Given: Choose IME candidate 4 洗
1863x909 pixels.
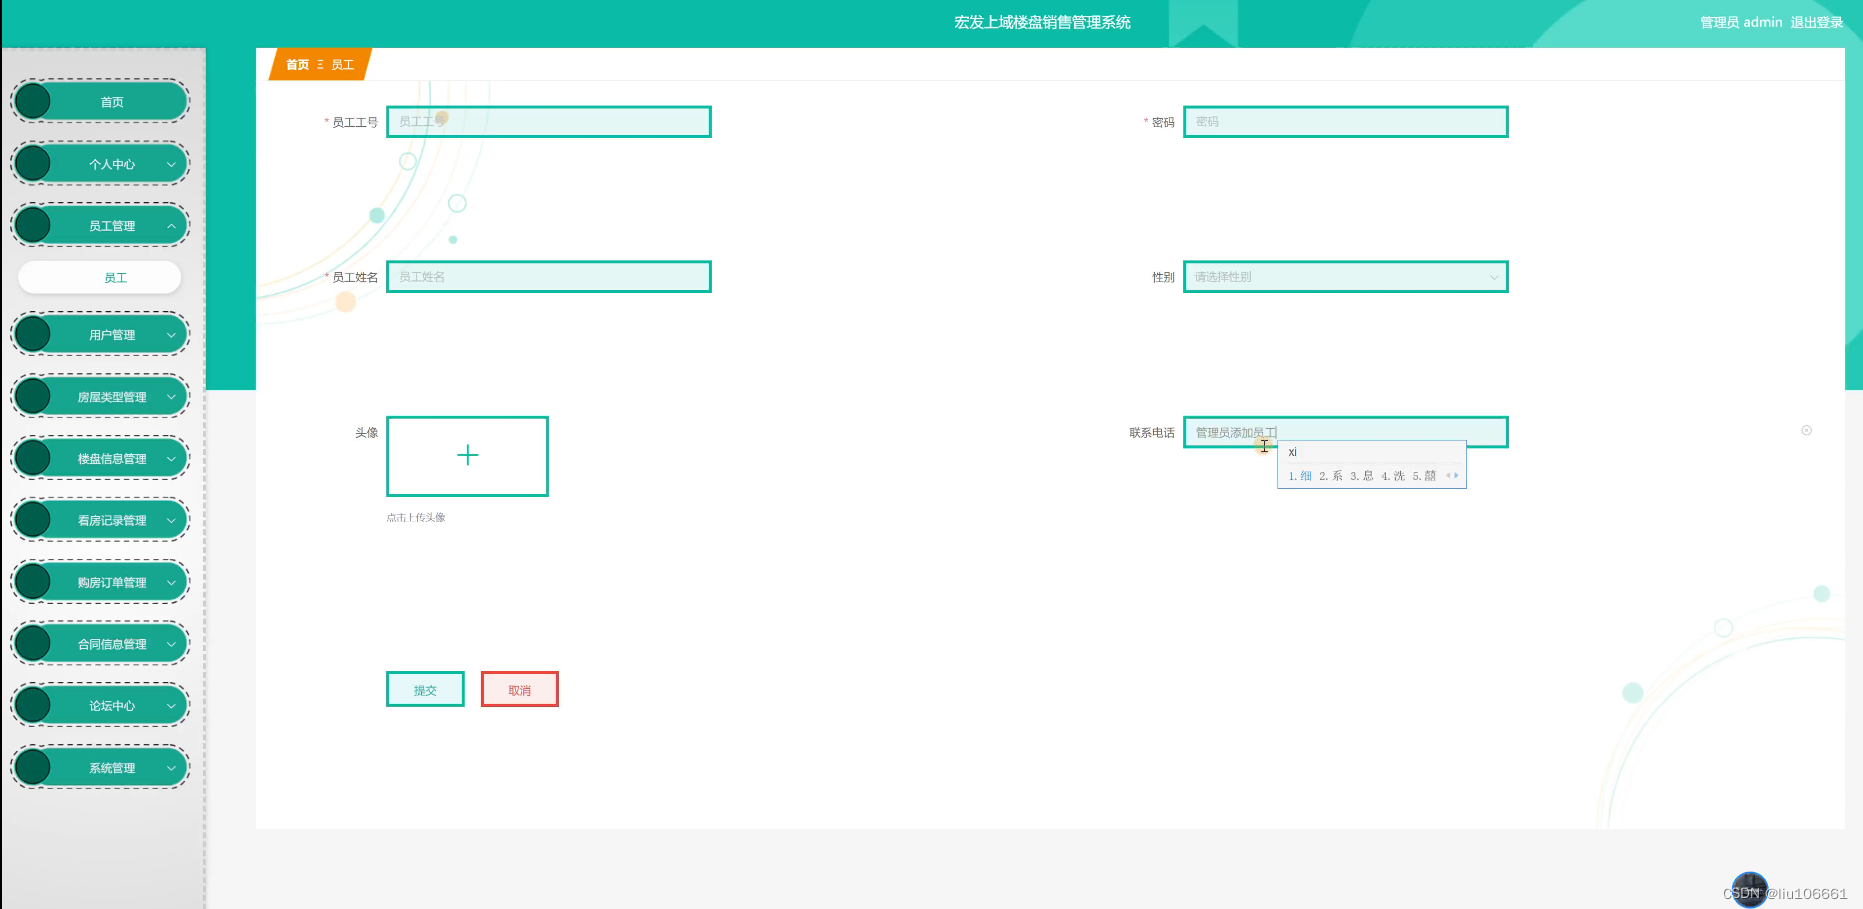Looking at the screenshot, I should (1393, 476).
